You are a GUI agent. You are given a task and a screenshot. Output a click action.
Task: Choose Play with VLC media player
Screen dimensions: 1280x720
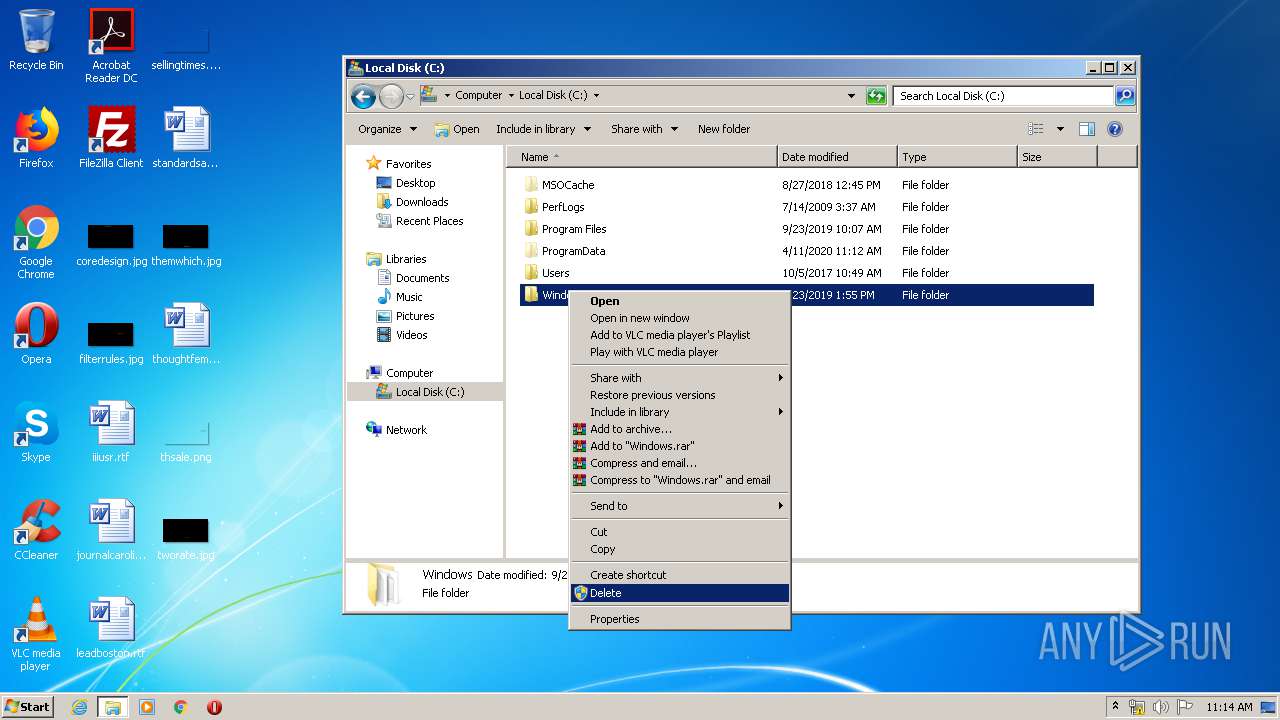click(680, 352)
